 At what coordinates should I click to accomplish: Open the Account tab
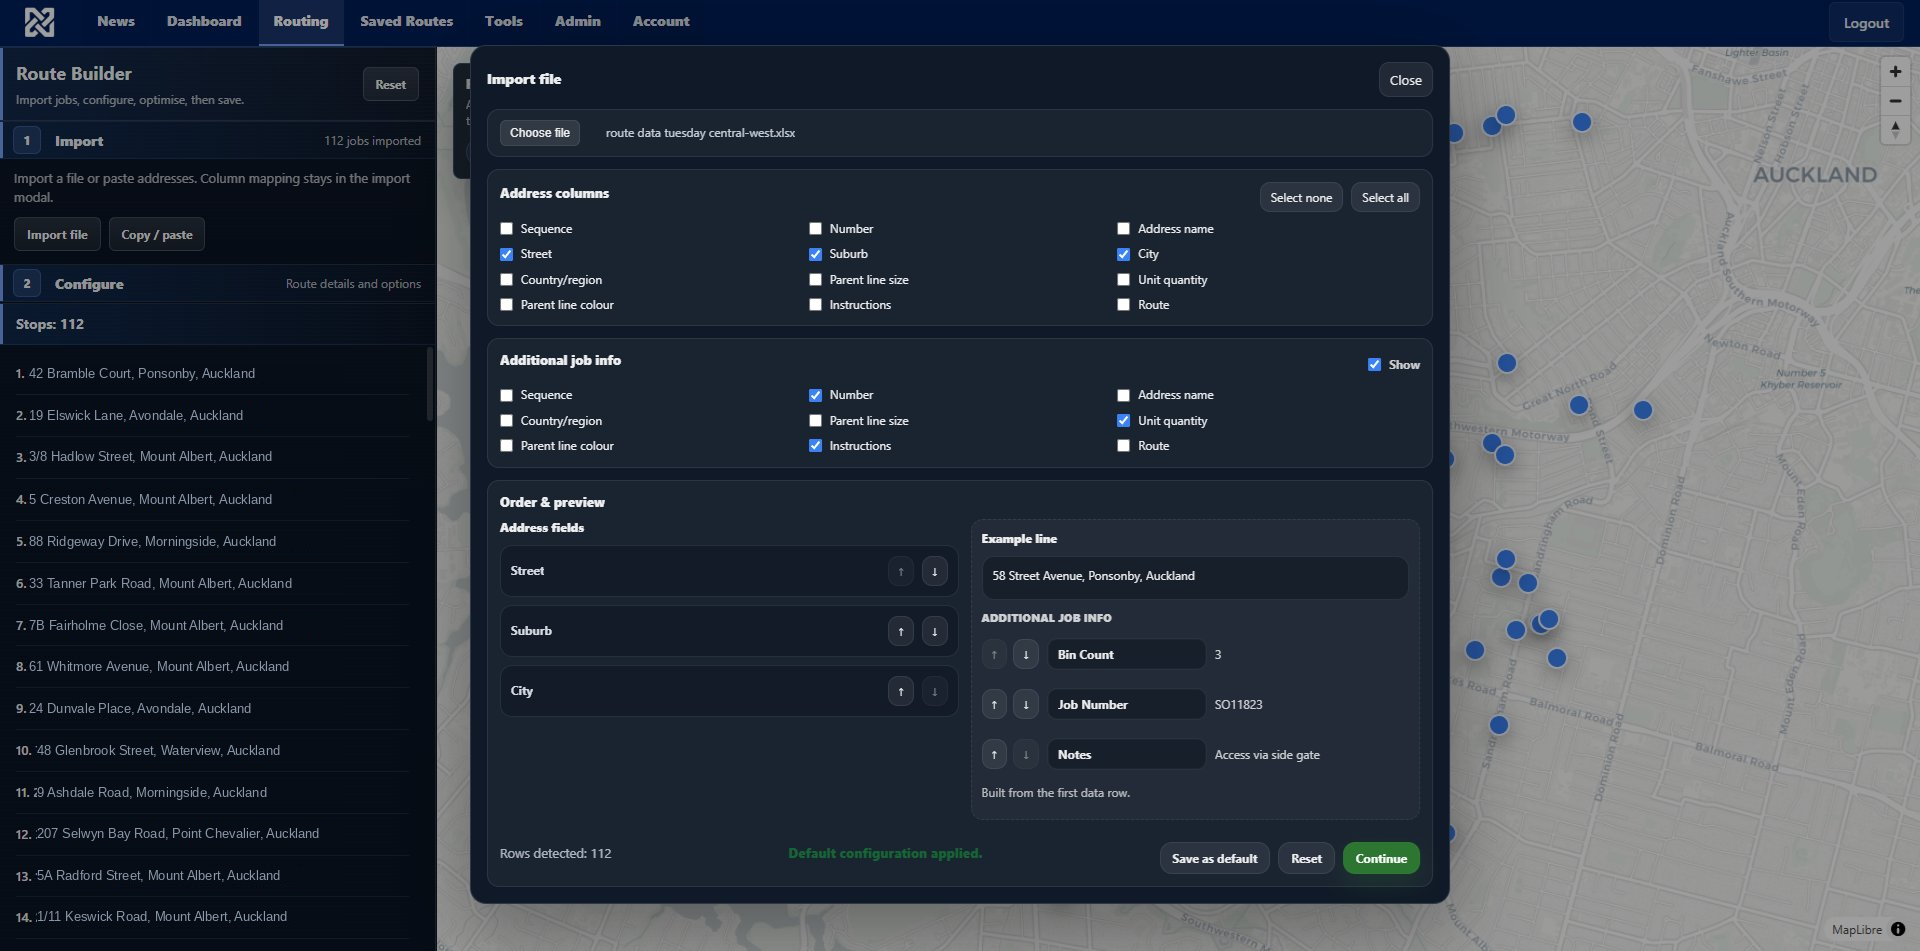coord(661,21)
